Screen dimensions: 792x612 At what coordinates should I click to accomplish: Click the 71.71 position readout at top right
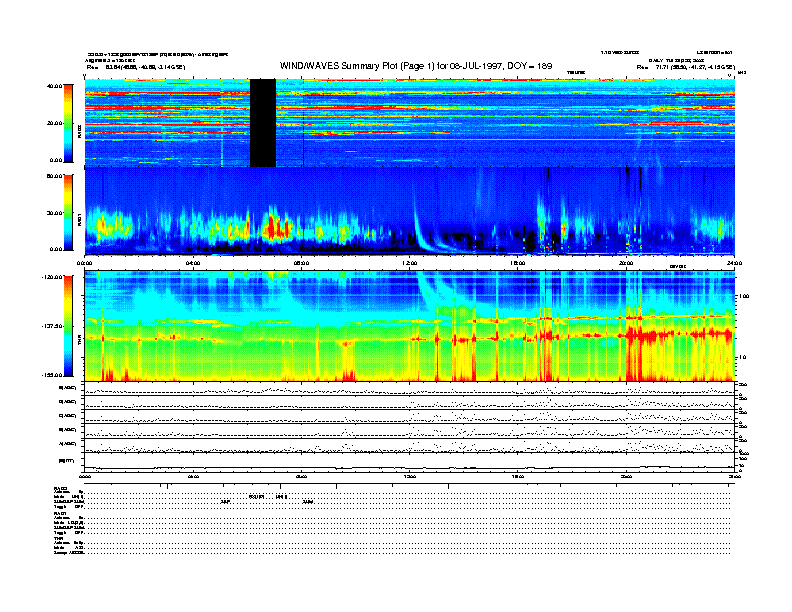pos(685,67)
